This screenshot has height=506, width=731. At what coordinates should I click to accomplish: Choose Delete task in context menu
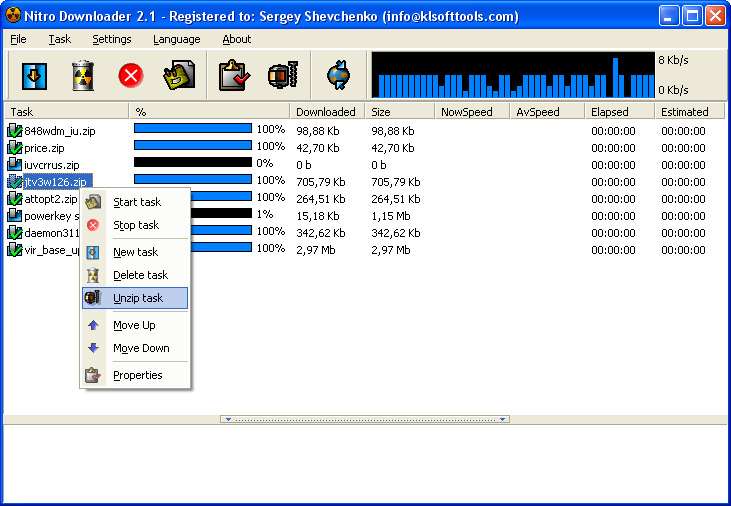135,275
